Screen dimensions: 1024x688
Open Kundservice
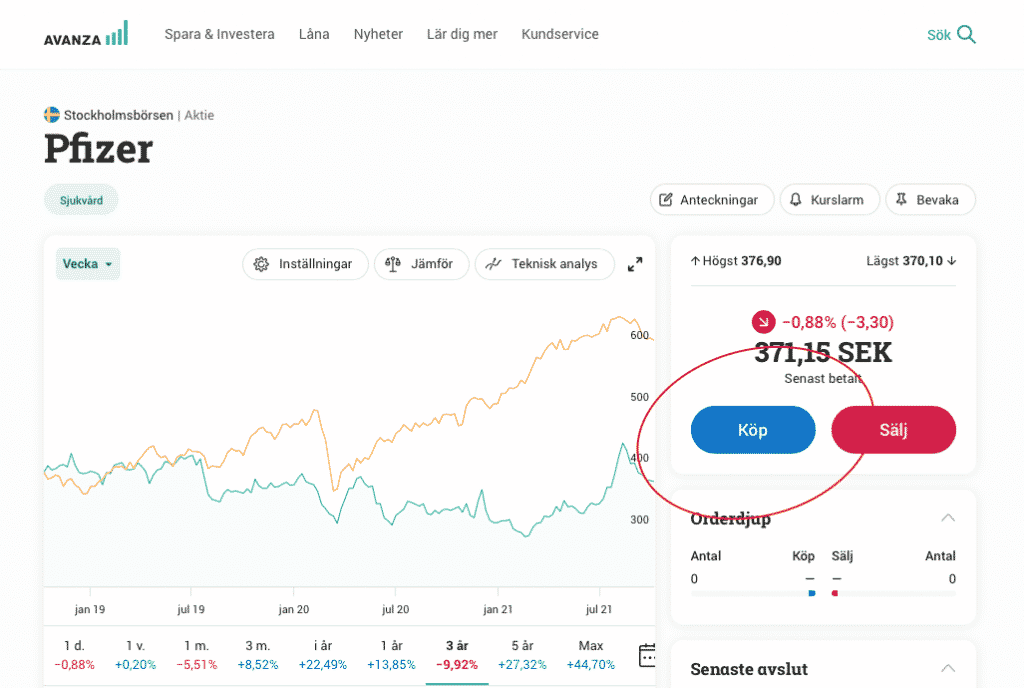click(560, 34)
